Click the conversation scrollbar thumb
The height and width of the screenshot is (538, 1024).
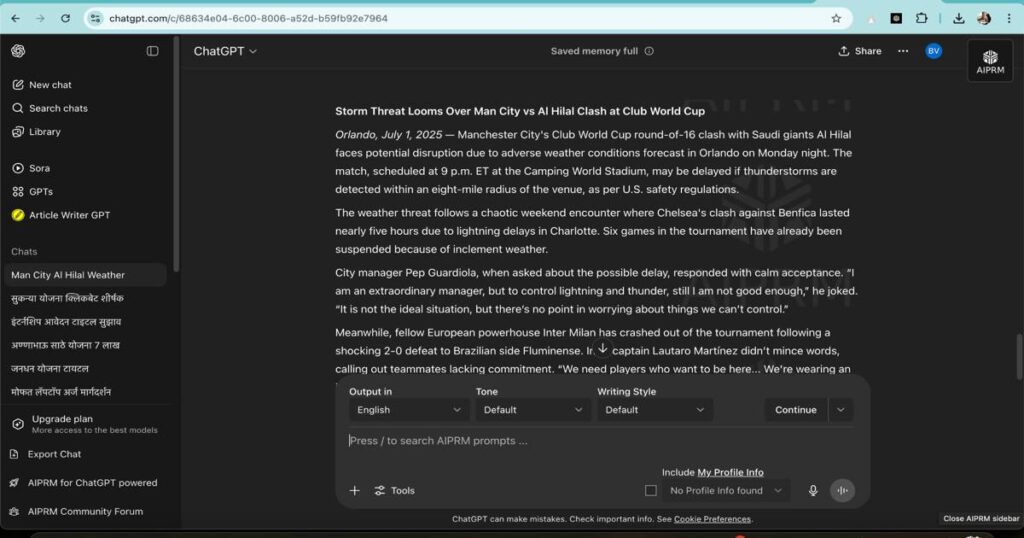pos(1019,356)
